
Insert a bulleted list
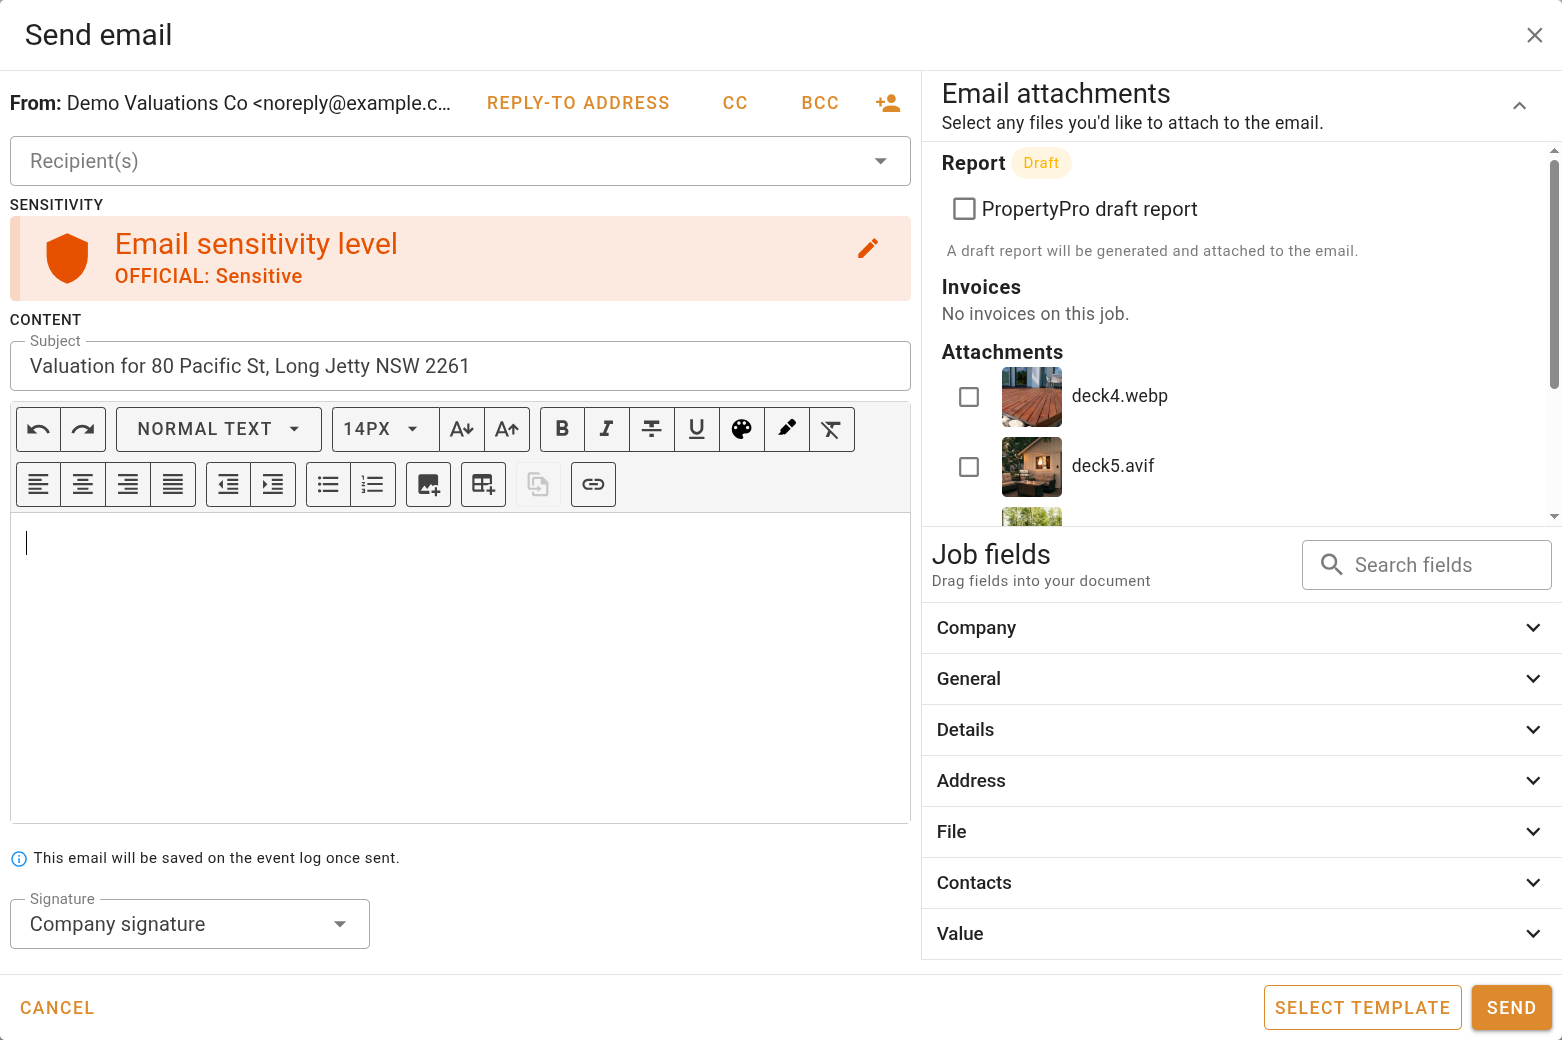(x=328, y=484)
